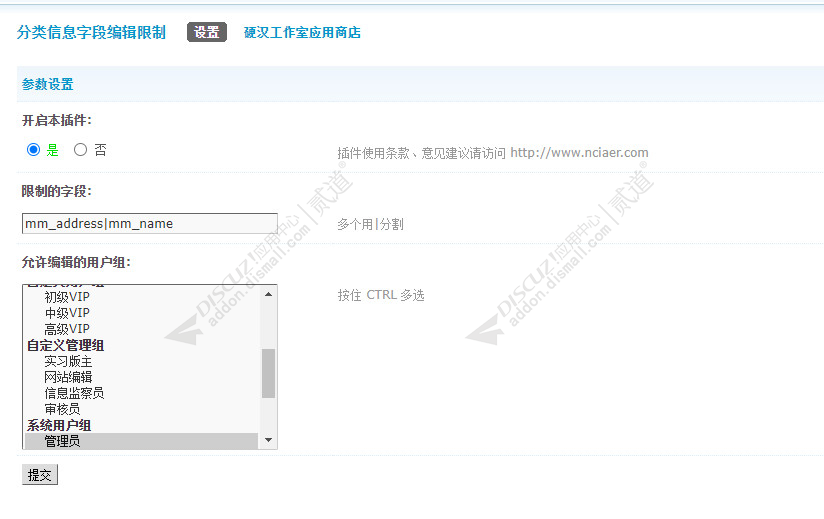Screen dimensions: 824x519
Task: Select 初级VIP in user group list
Action: [x=67, y=297]
